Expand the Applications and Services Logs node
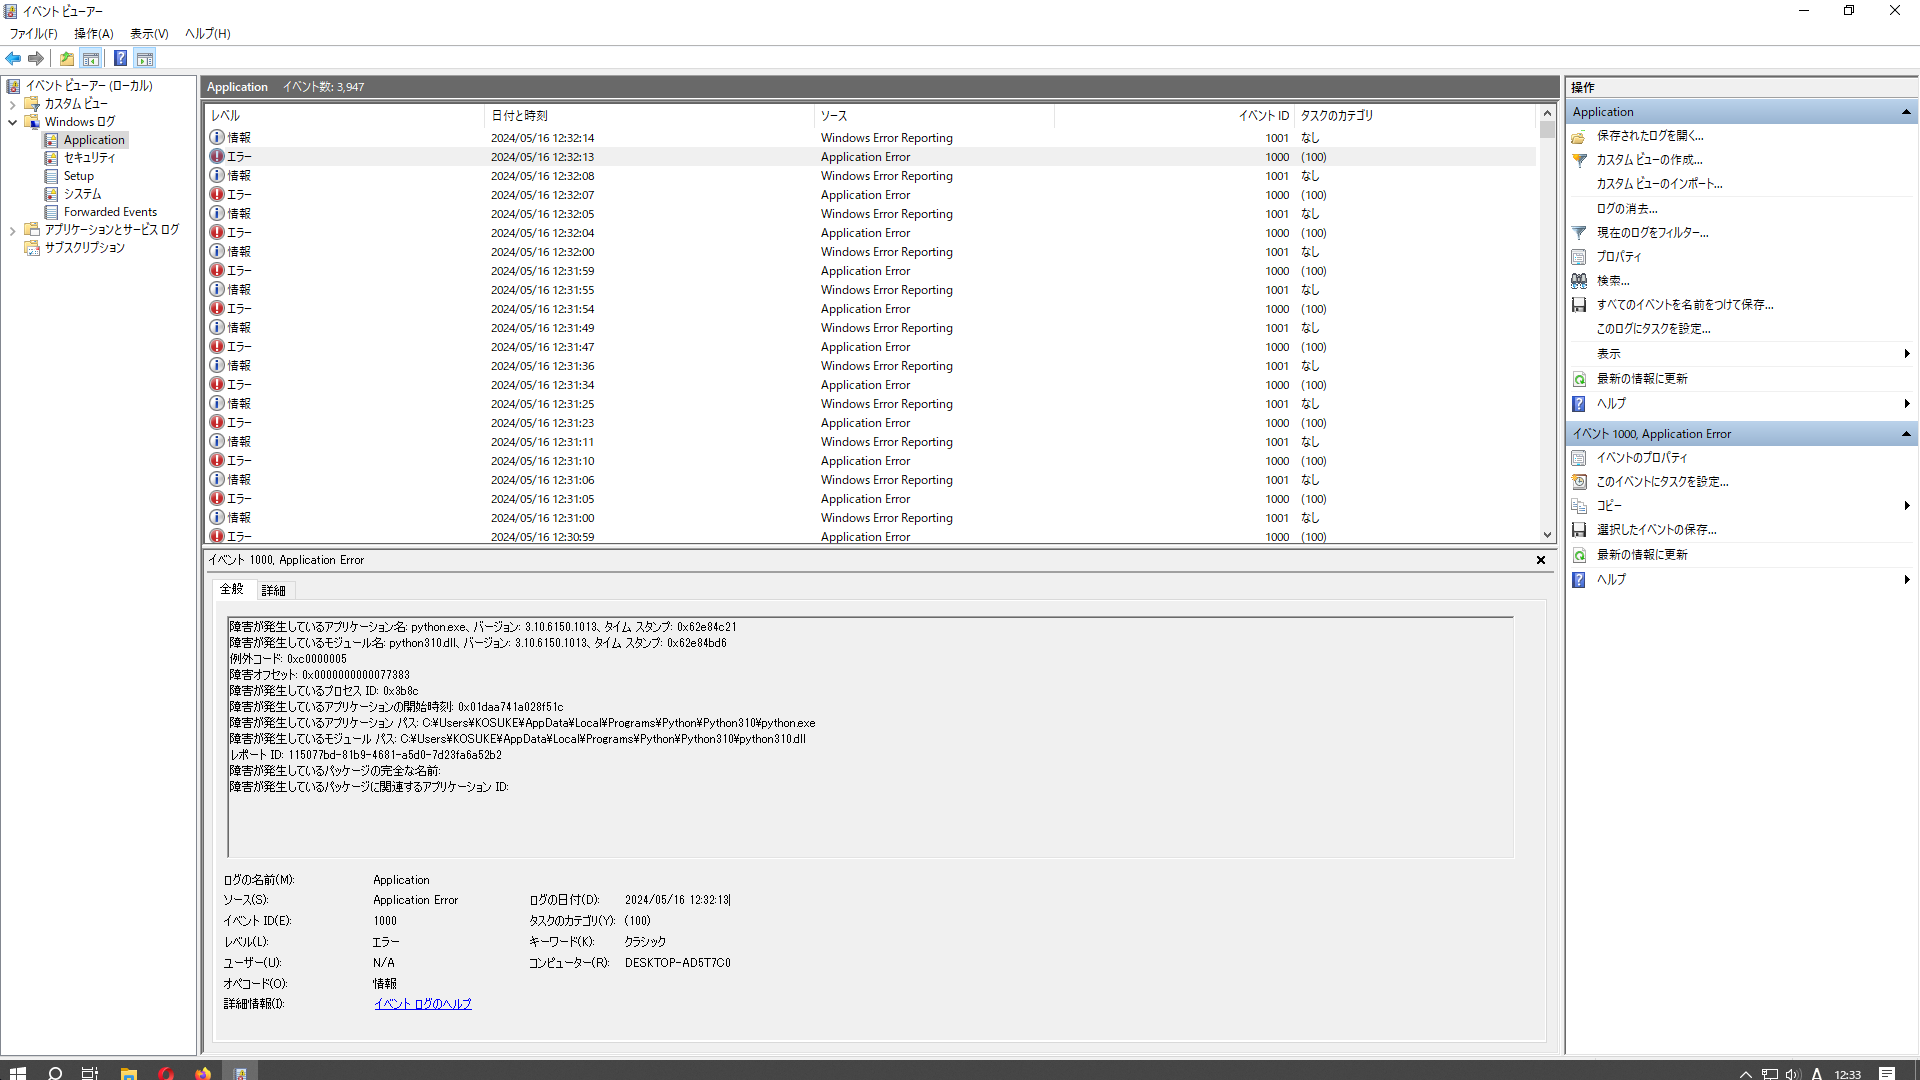Viewport: 1920px width, 1080px height. pyautogui.click(x=12, y=230)
